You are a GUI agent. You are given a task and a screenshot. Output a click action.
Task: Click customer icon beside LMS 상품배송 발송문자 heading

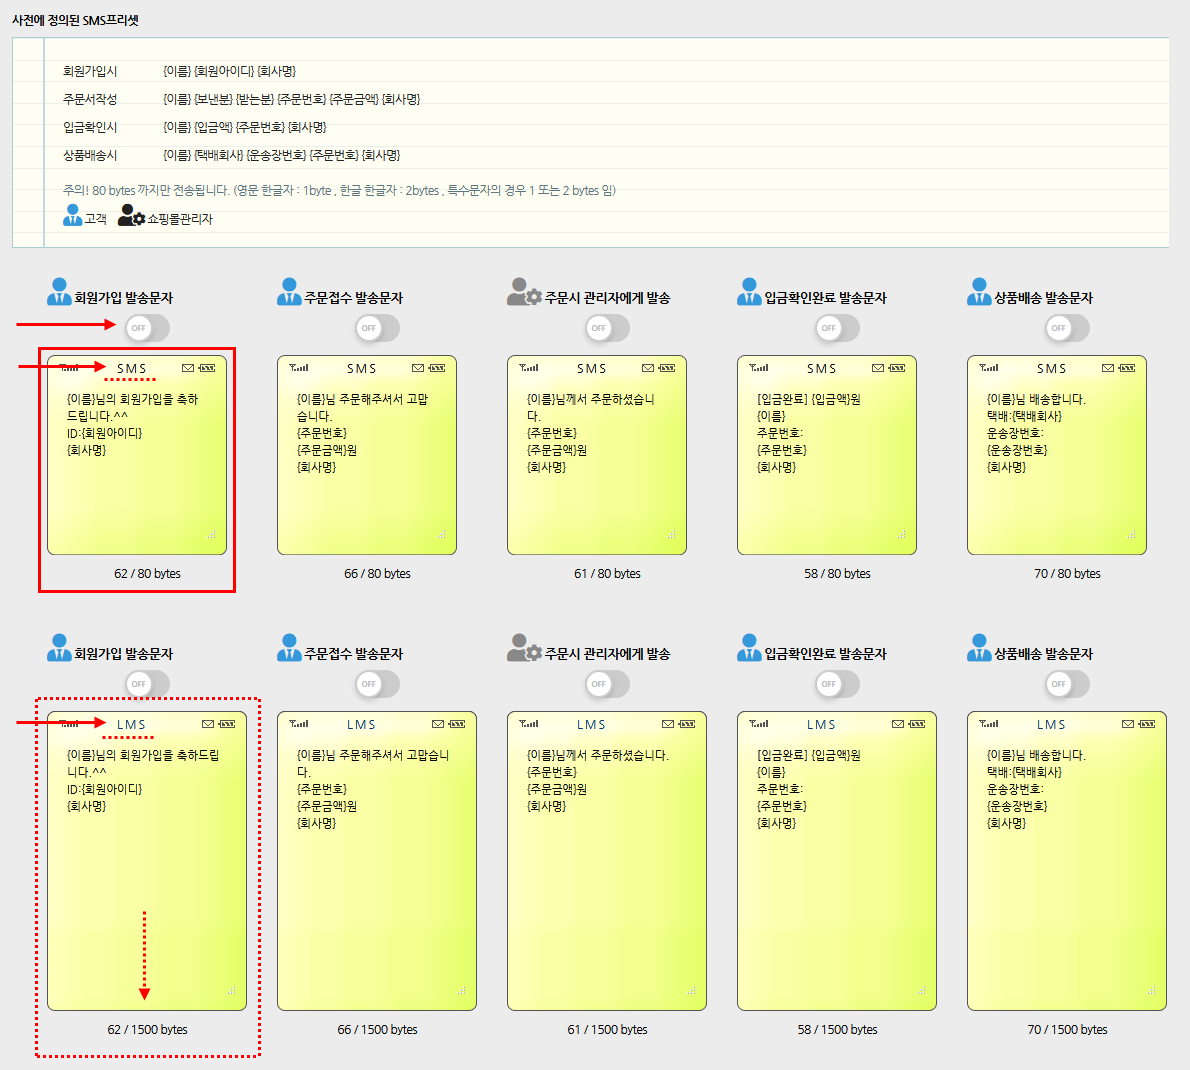point(979,648)
